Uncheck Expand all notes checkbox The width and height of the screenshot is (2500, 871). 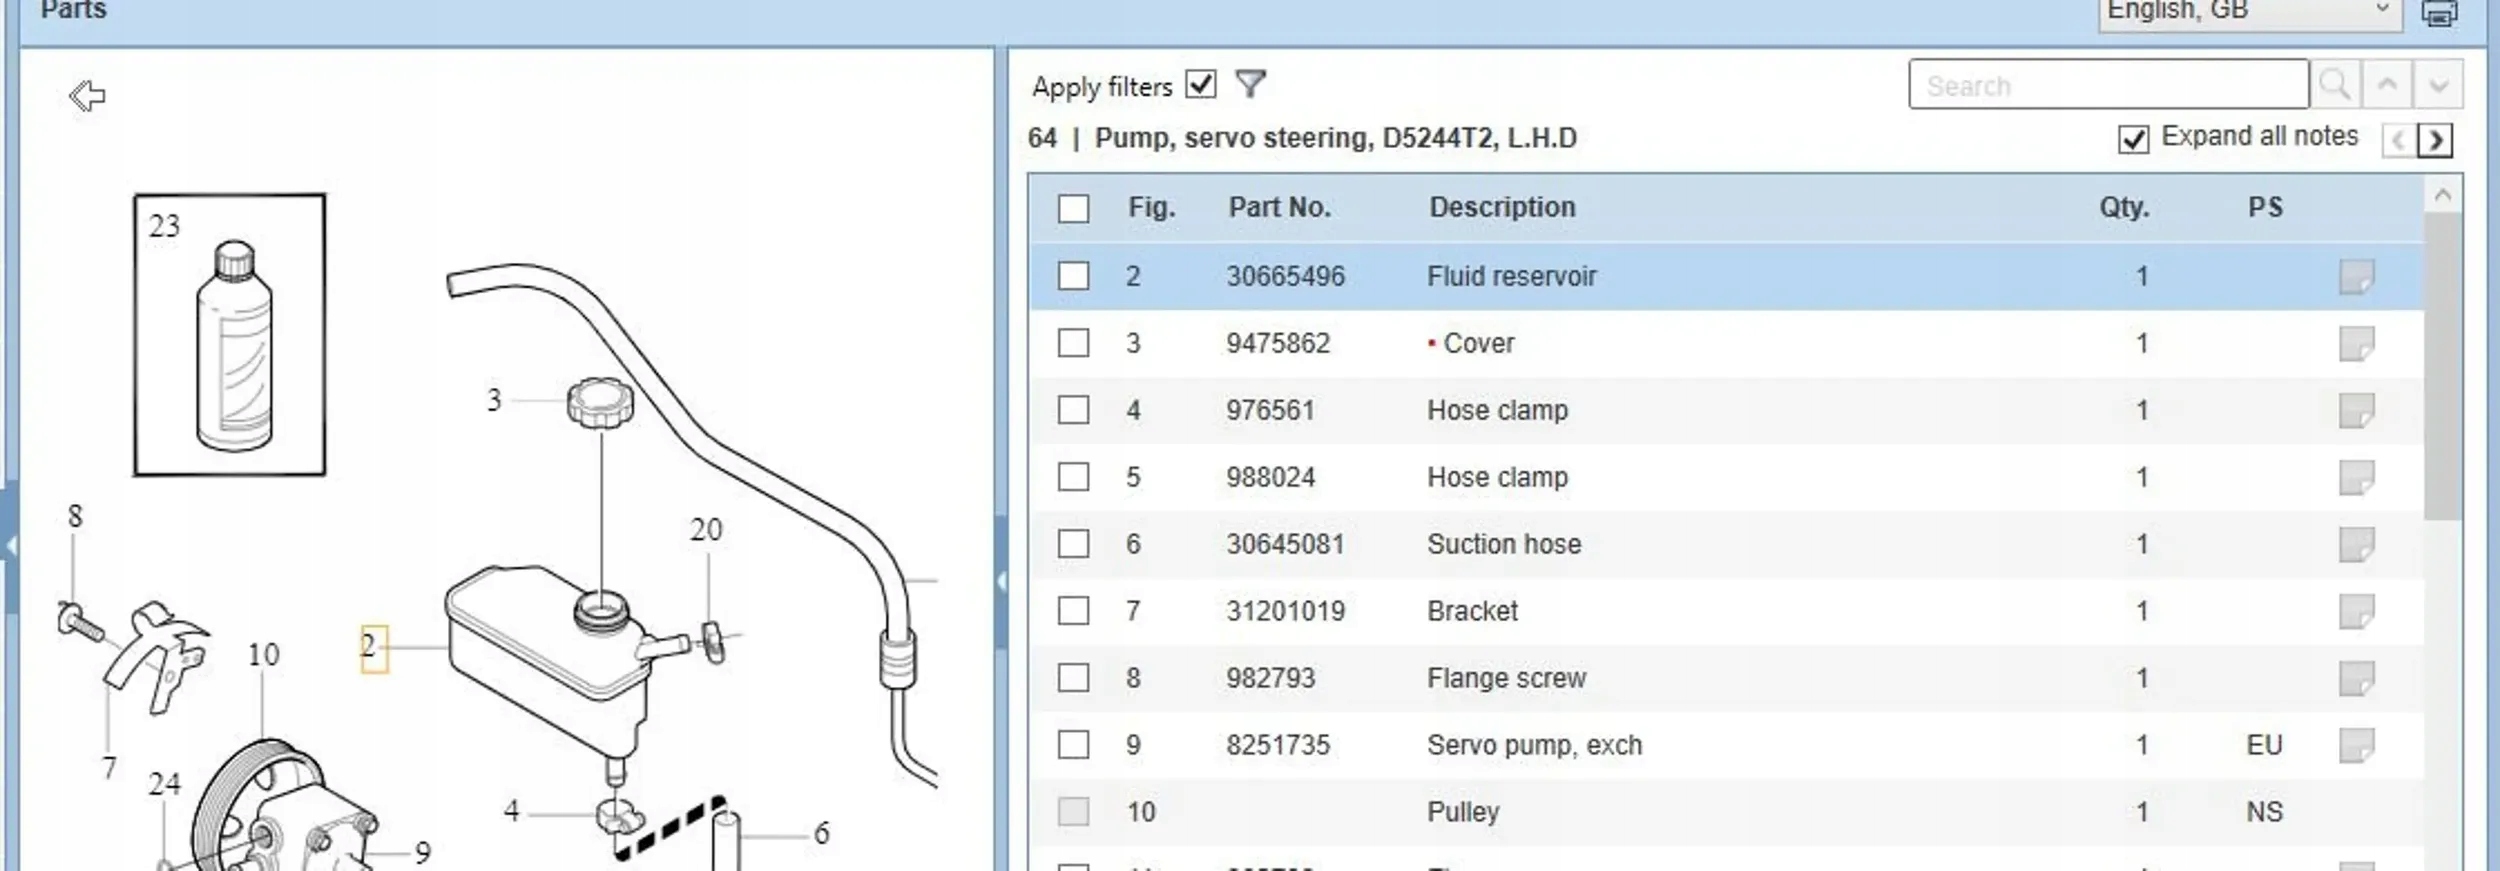point(2133,139)
